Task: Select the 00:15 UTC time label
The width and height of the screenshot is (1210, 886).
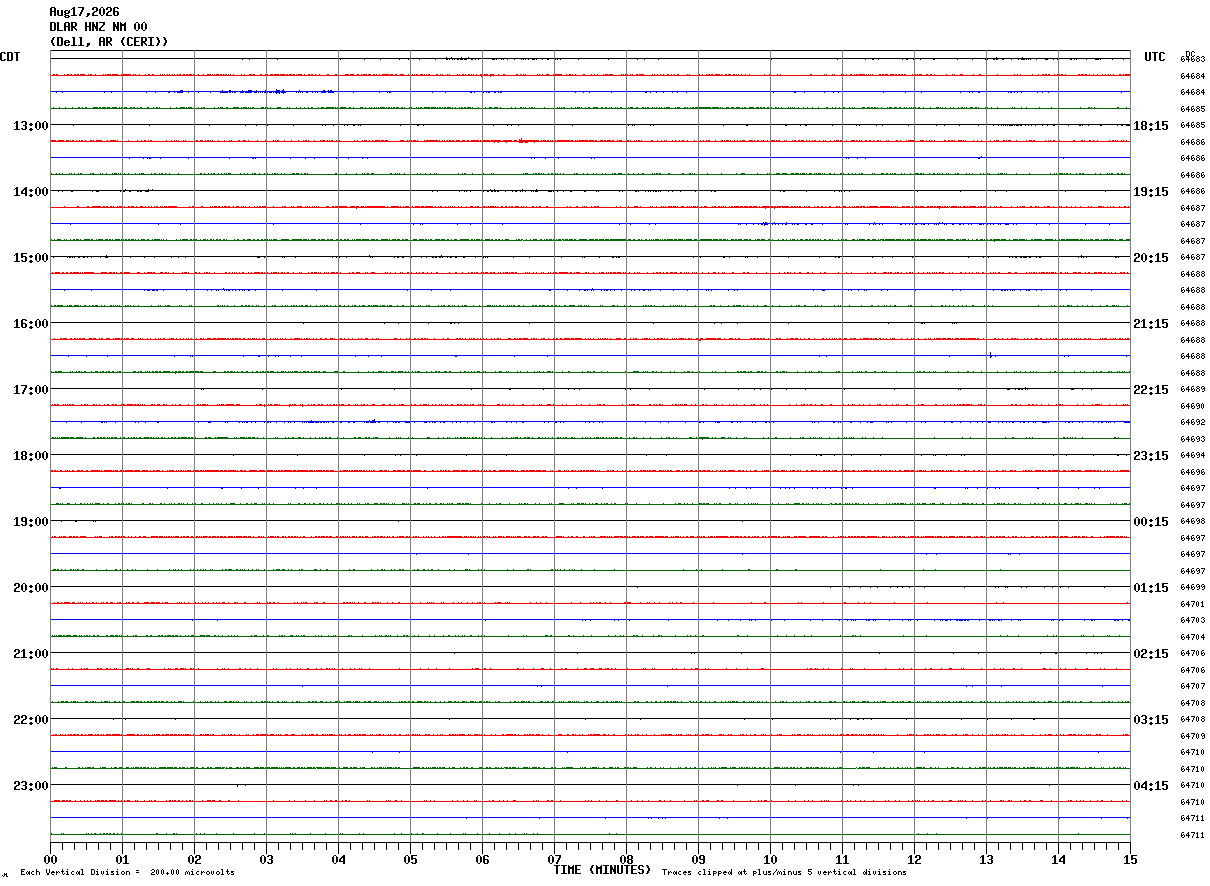Action: tap(1151, 522)
